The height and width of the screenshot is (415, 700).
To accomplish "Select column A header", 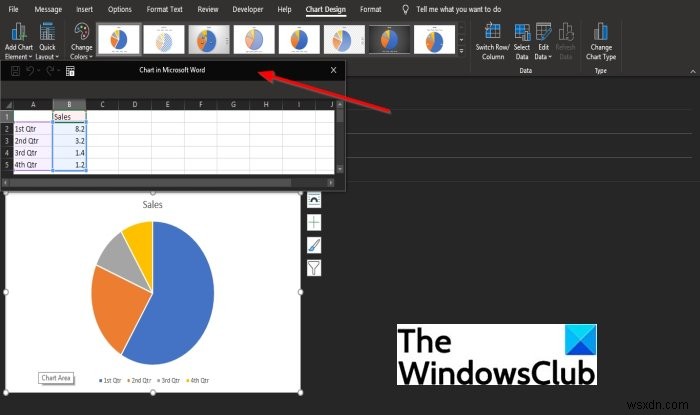I will [x=33, y=104].
